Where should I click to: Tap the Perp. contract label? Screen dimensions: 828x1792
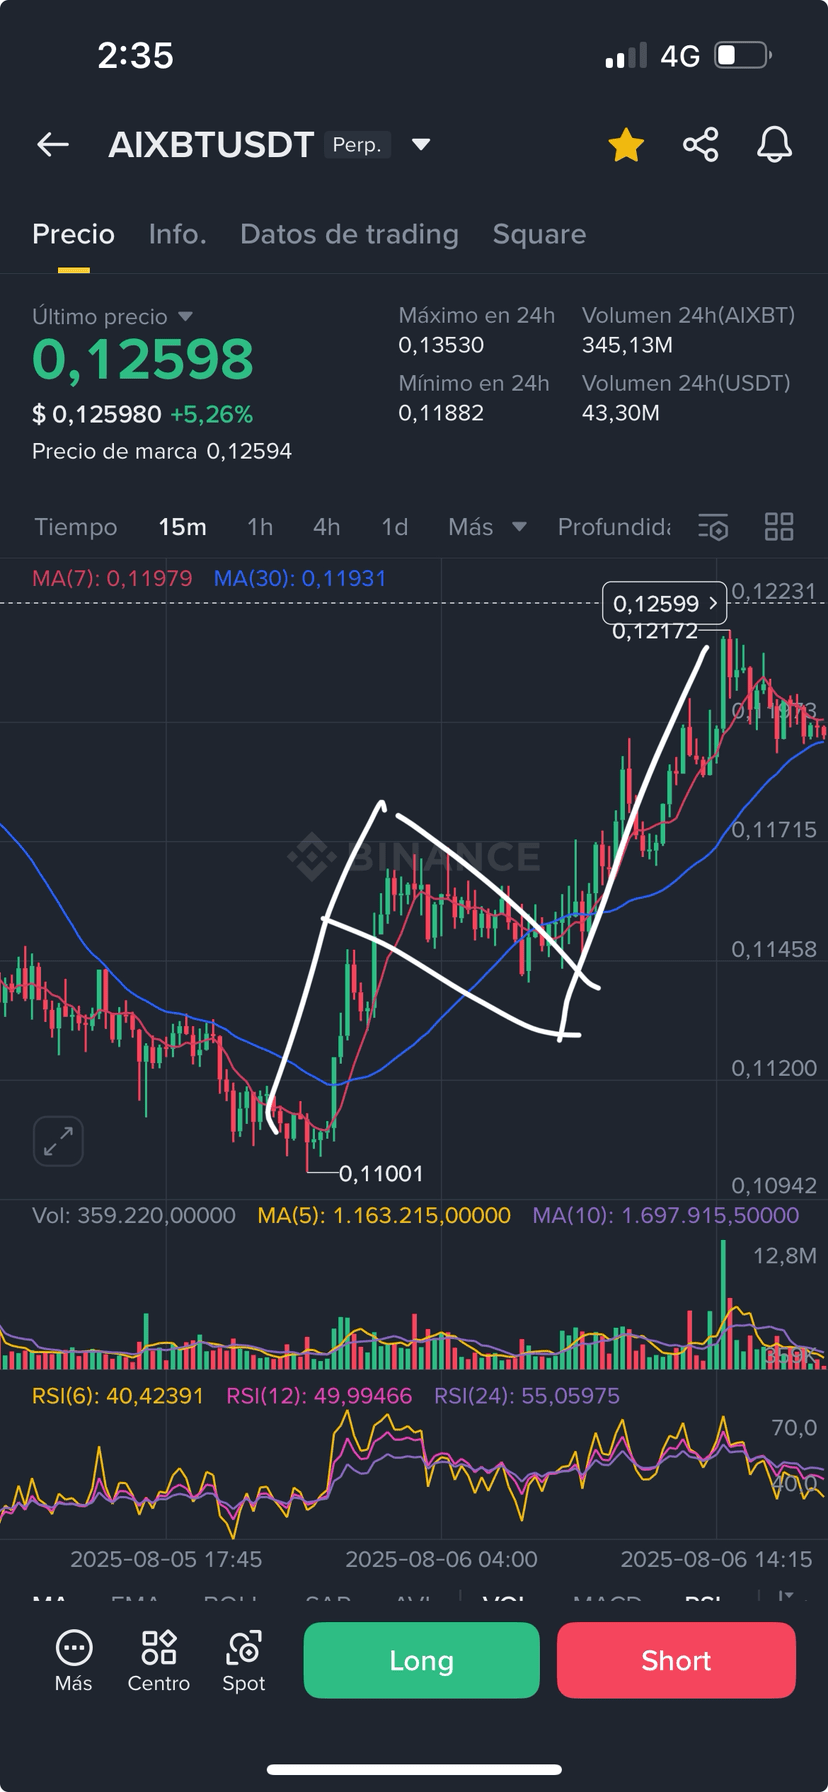357,145
